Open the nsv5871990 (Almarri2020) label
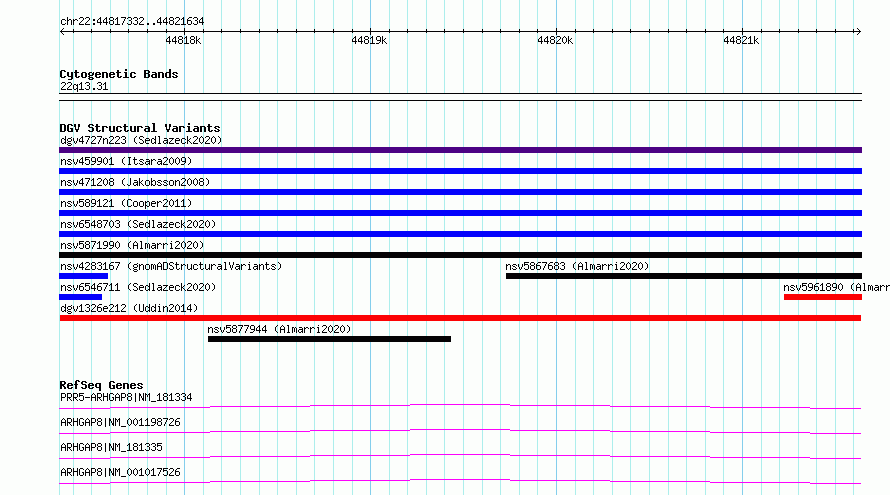The image size is (890, 495). click(x=132, y=245)
